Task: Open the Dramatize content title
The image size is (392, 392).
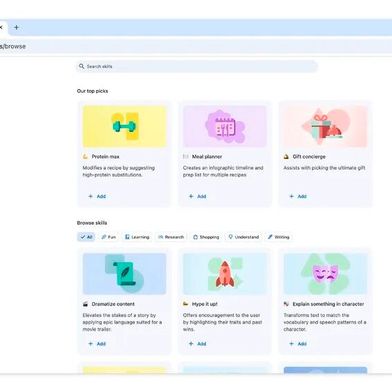Action: pyautogui.click(x=113, y=304)
